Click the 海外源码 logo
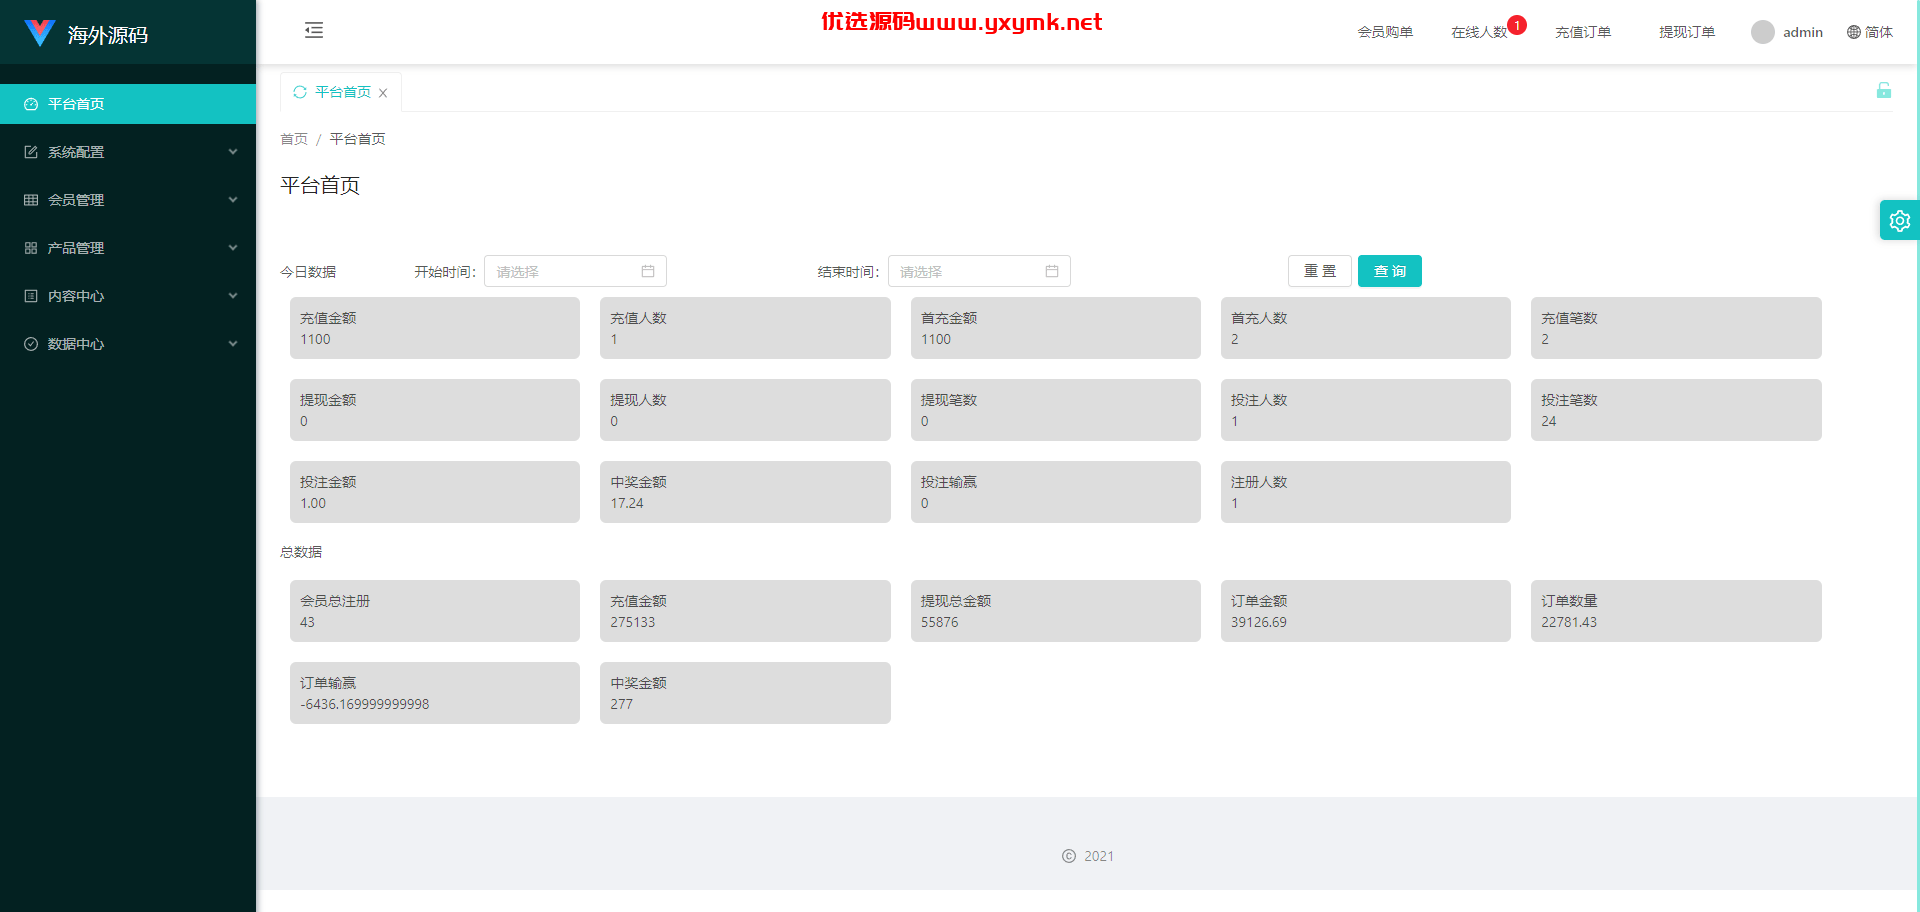1920x912 pixels. click(86, 34)
